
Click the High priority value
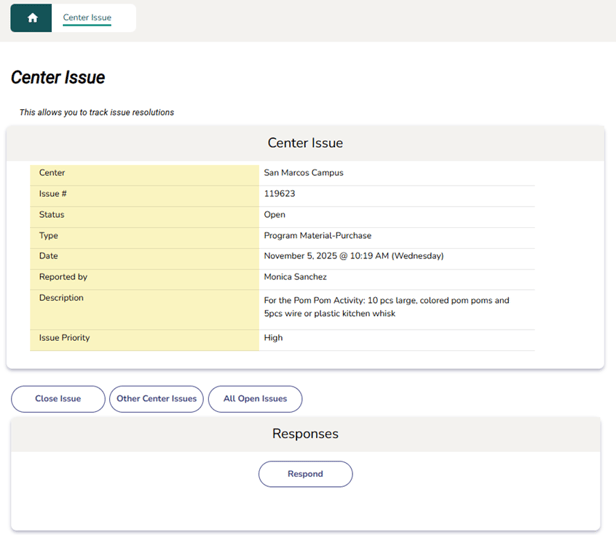click(x=273, y=338)
